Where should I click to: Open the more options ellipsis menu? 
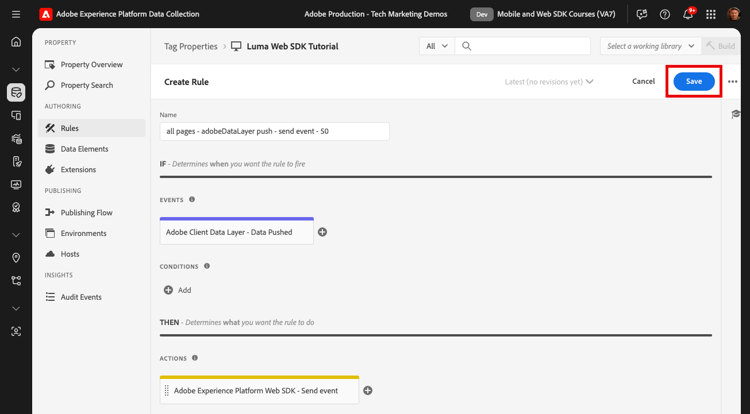[x=733, y=82]
